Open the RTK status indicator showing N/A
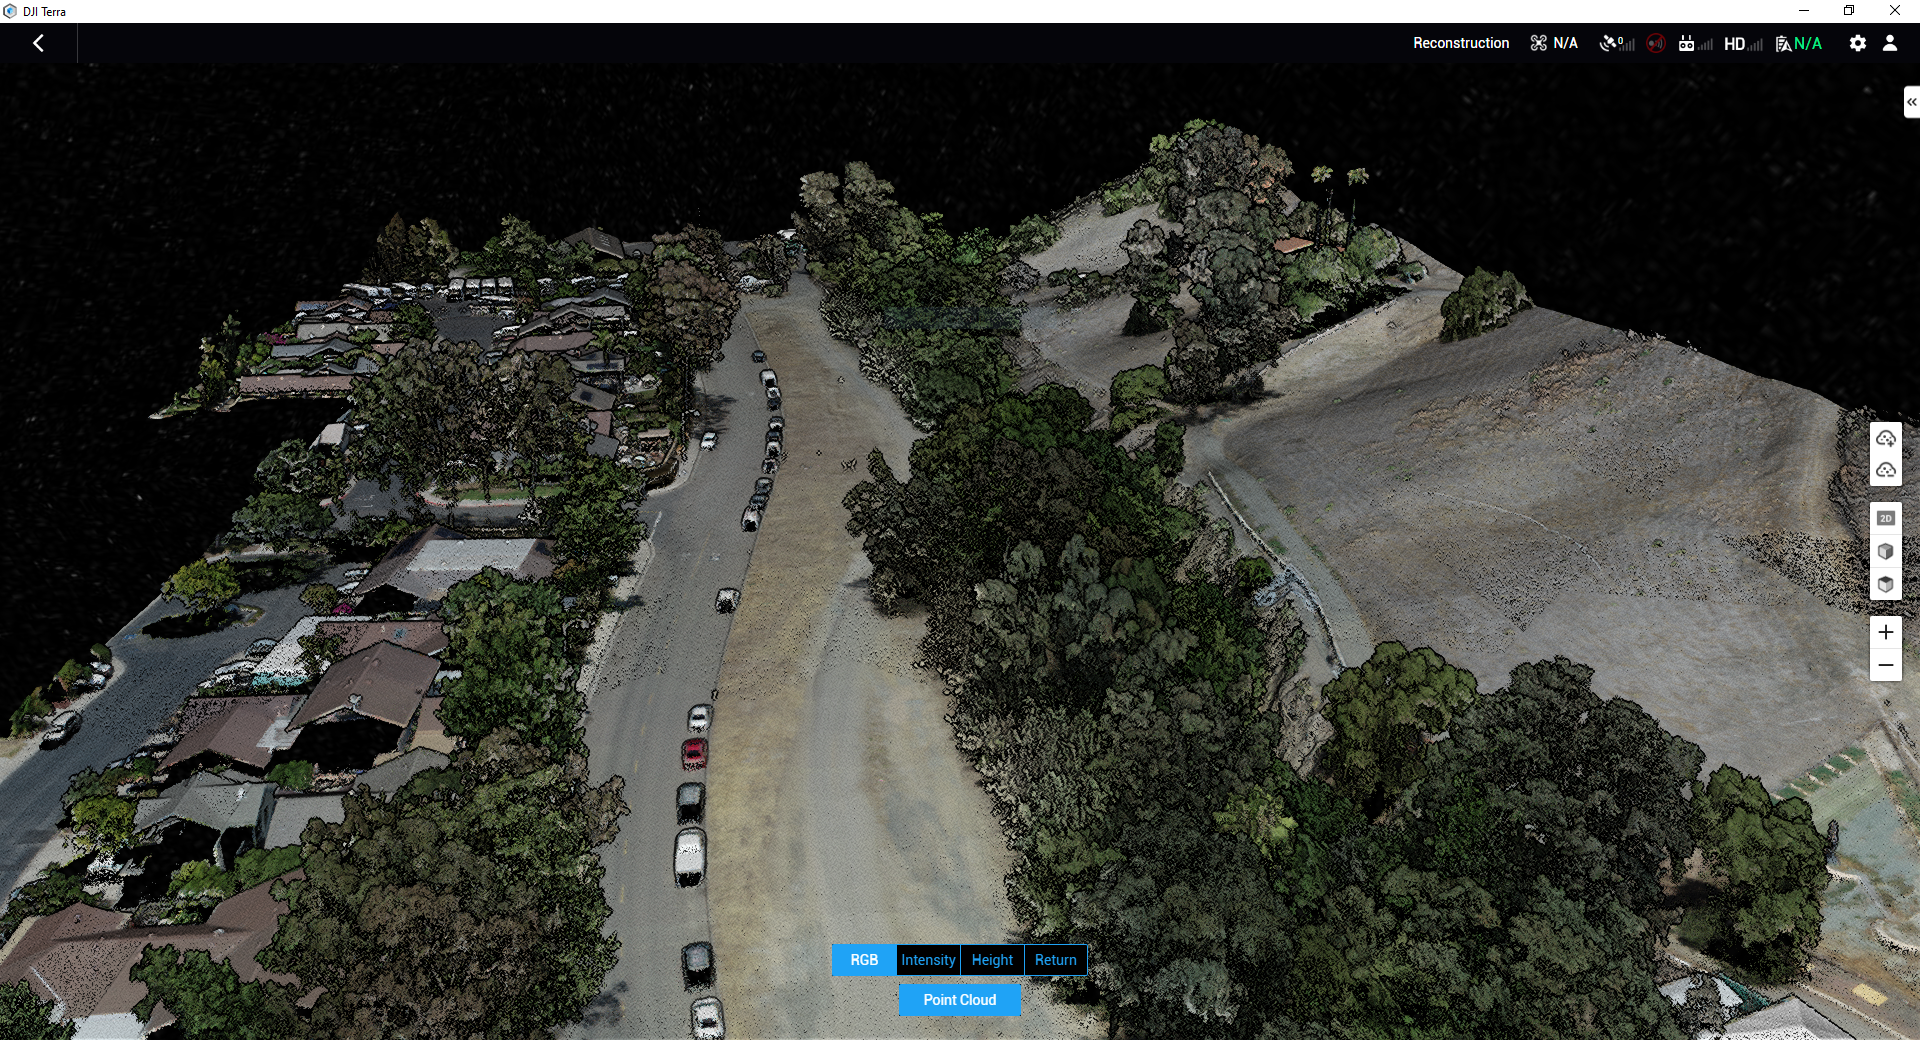This screenshot has height=1040, width=1920. [x=1800, y=43]
